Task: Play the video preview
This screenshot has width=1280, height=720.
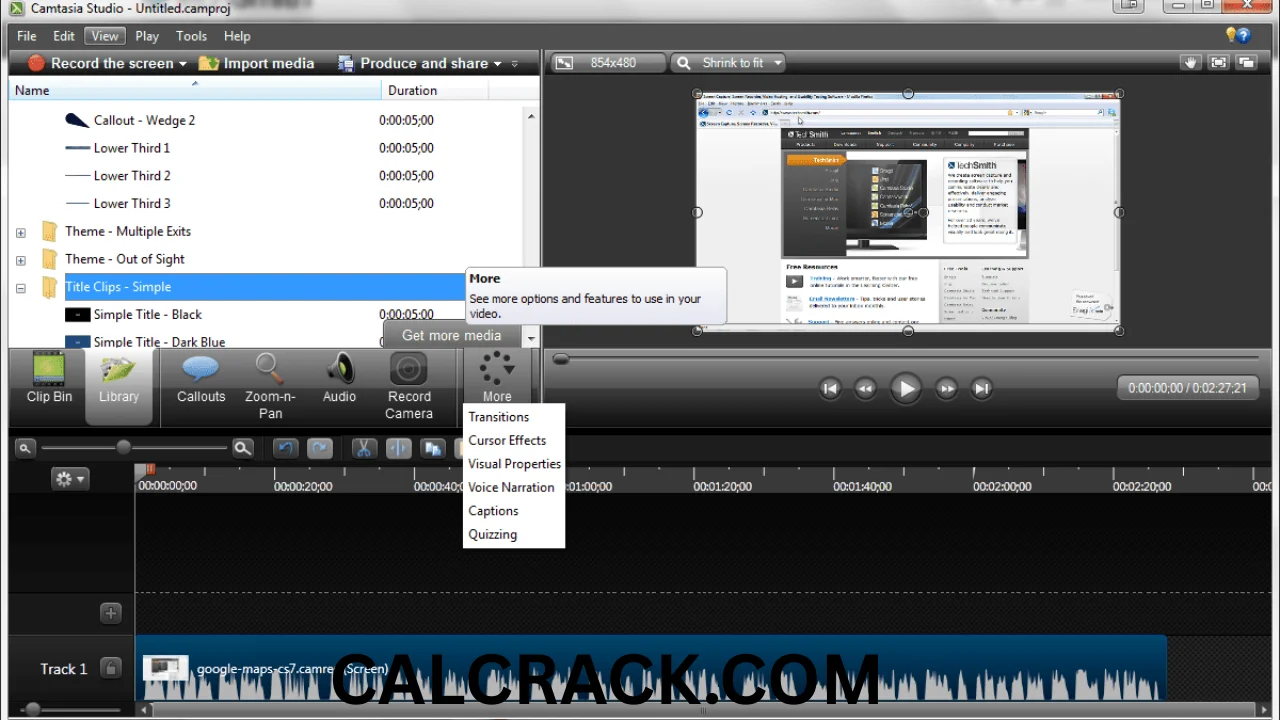Action: (905, 389)
